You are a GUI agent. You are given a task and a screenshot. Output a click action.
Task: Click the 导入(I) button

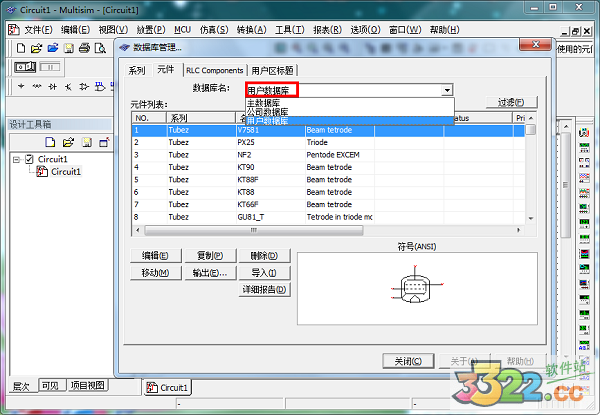coord(264,273)
